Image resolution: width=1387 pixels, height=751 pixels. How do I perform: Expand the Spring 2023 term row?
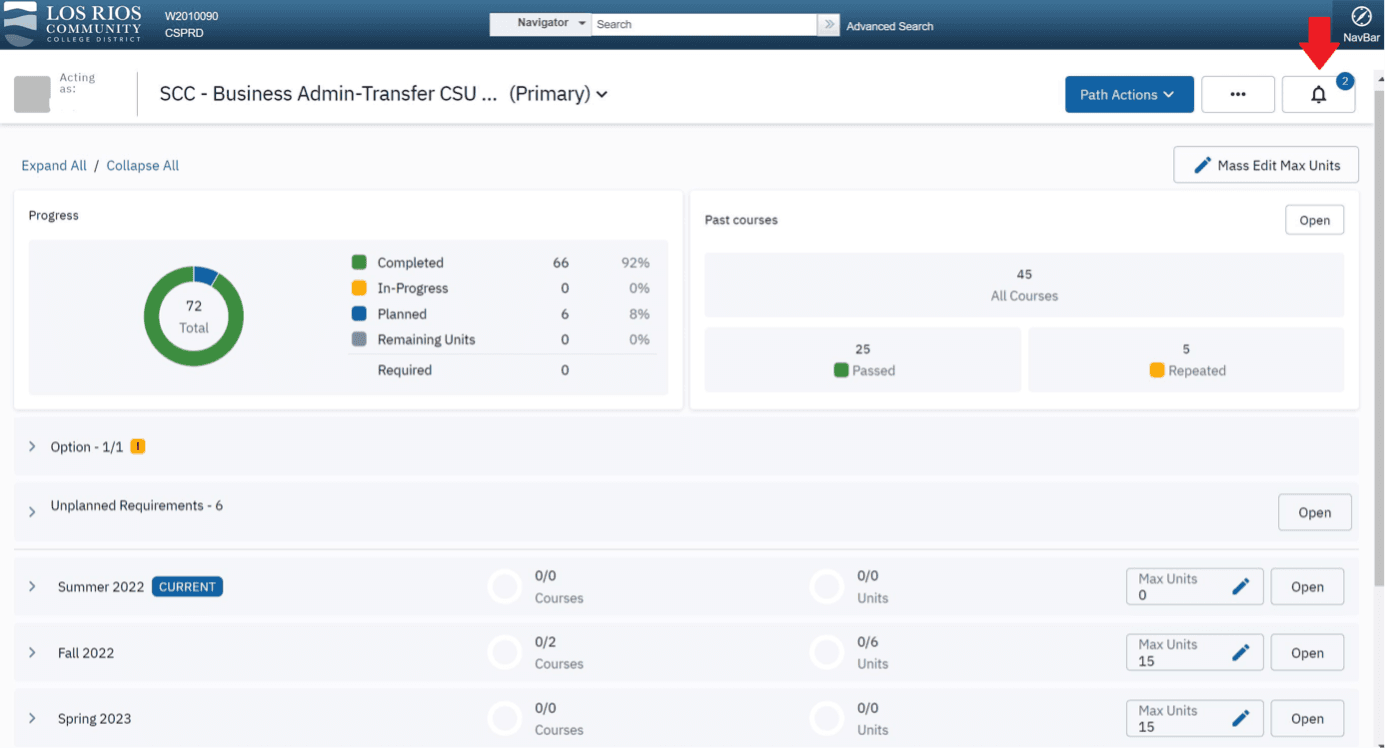pos(32,719)
